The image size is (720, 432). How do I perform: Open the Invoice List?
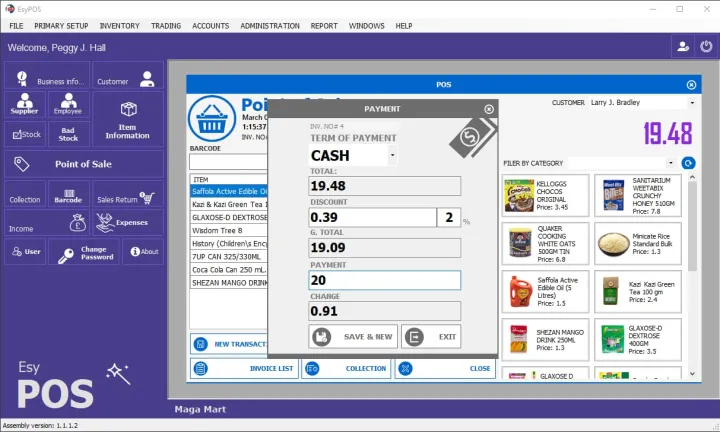click(244, 368)
